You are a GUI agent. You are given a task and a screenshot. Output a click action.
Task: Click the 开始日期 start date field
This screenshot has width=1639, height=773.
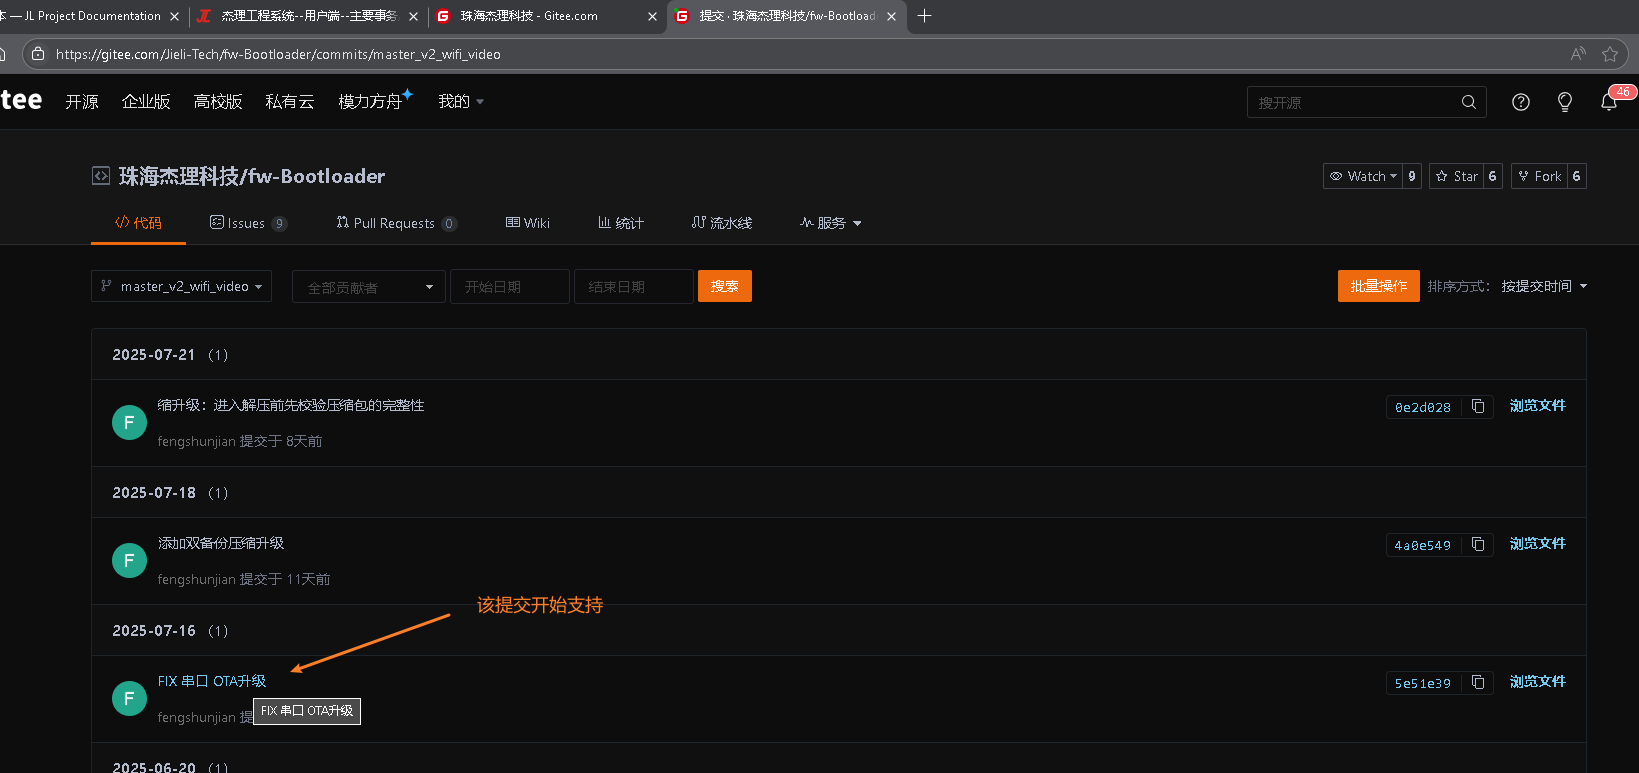(510, 287)
